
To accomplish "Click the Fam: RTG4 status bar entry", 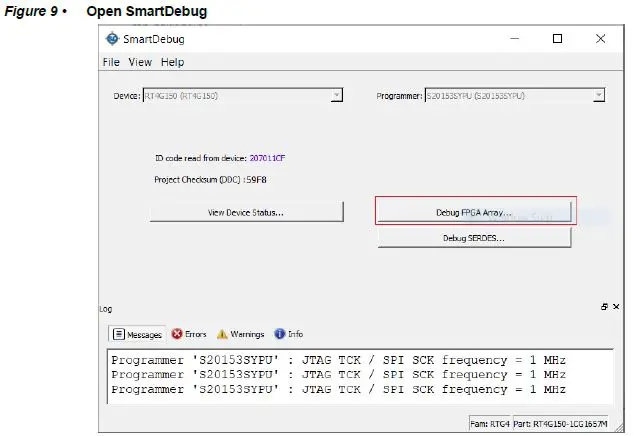I will (x=490, y=423).
